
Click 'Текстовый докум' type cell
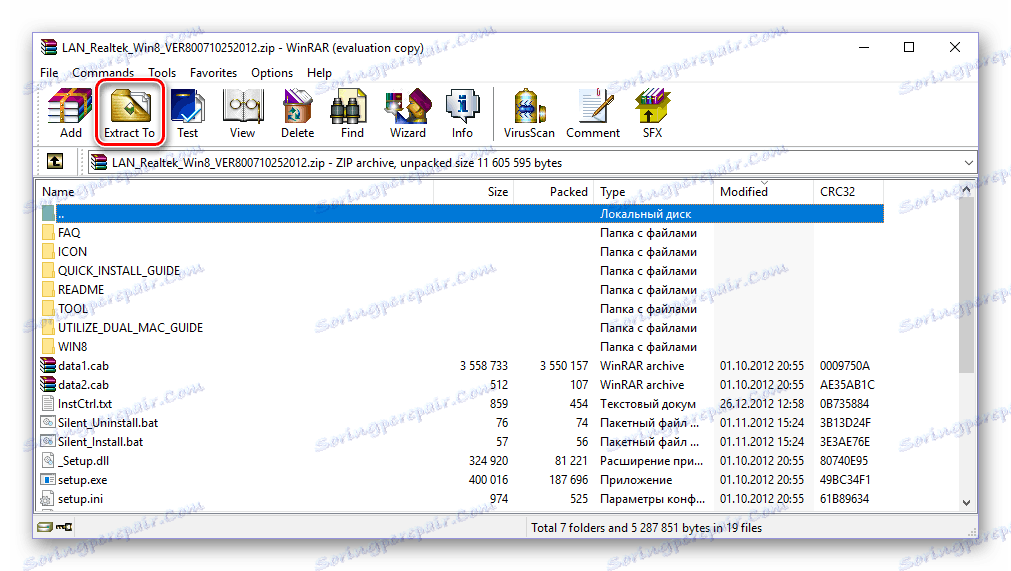click(647, 404)
